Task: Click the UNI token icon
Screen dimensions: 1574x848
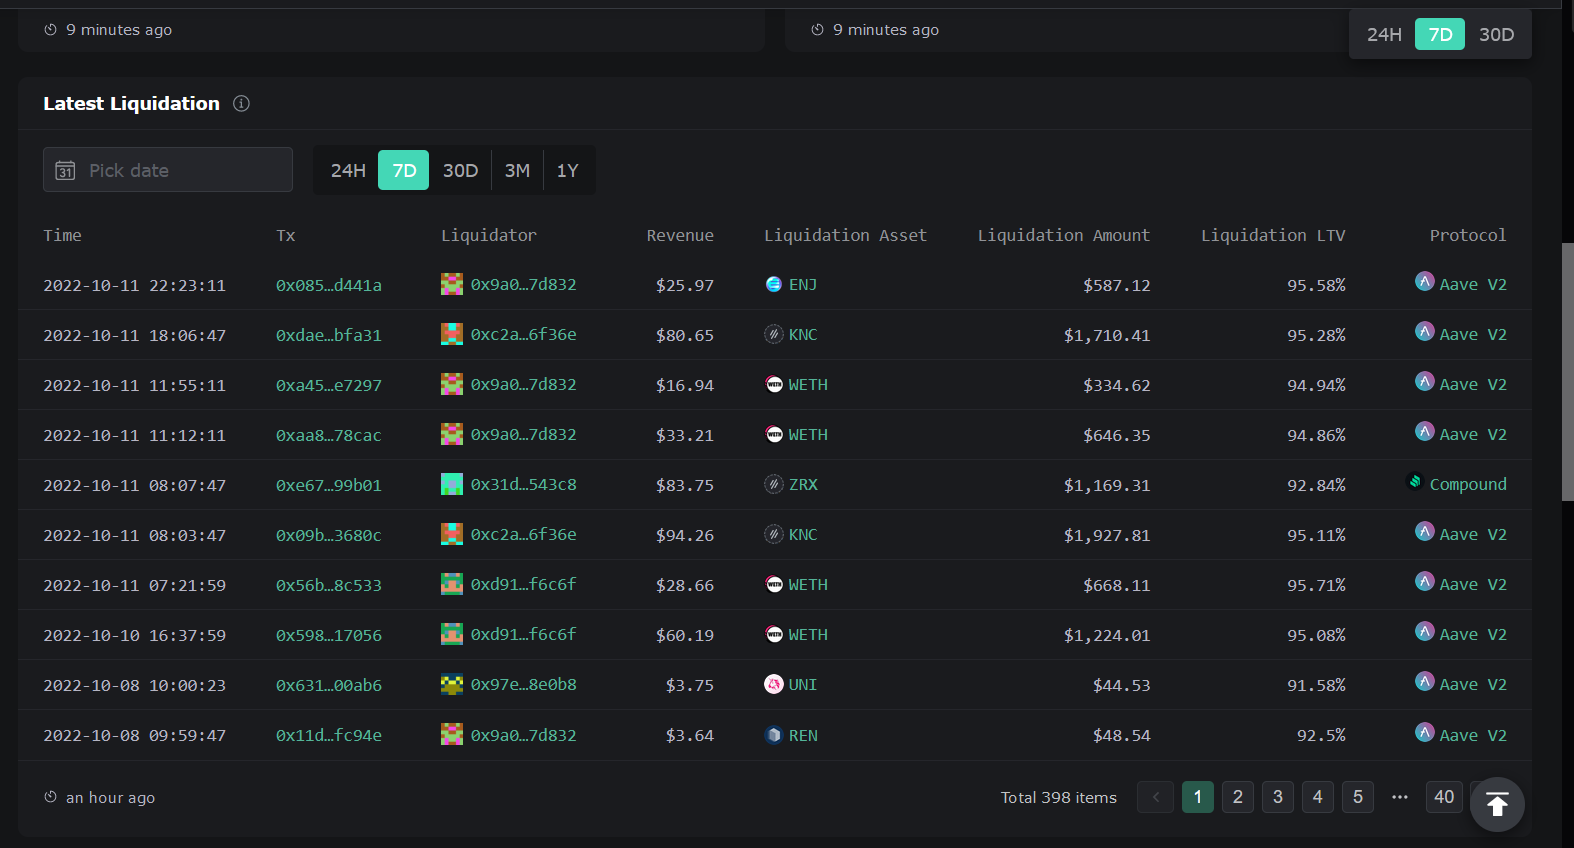Action: [x=773, y=685]
